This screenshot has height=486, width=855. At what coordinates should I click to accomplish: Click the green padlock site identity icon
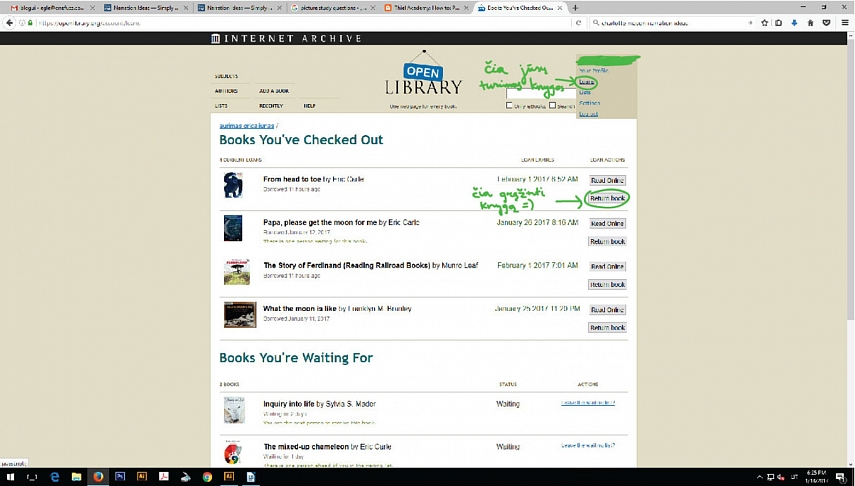click(x=30, y=23)
